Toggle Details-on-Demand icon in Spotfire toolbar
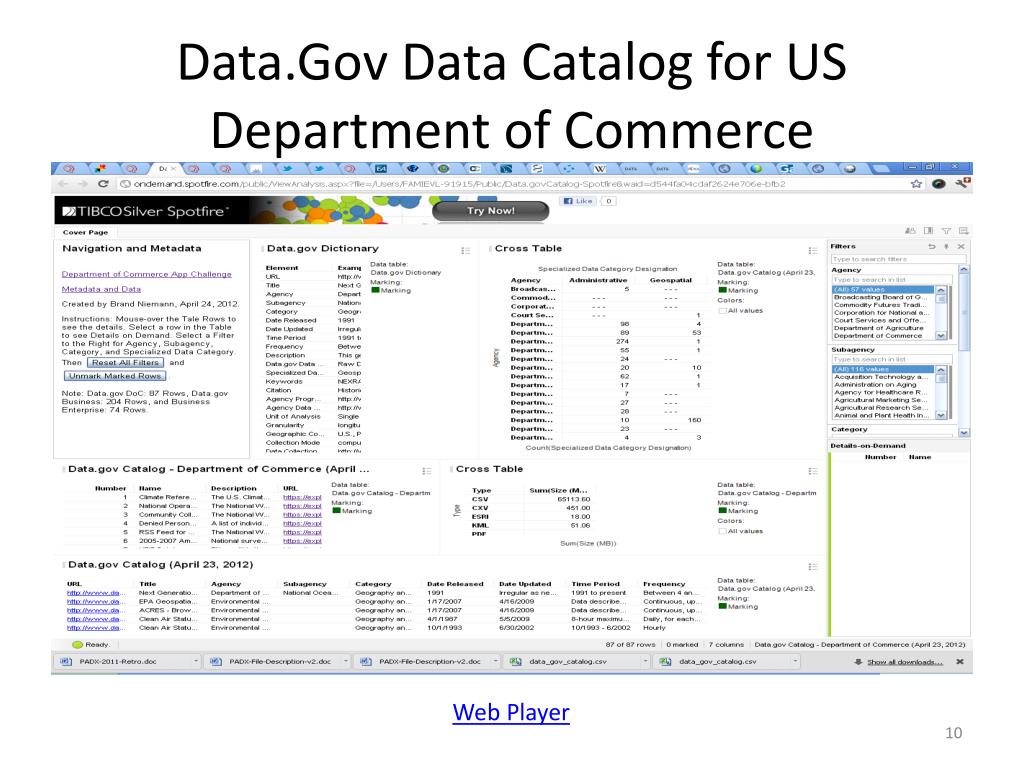The height and width of the screenshot is (768, 1024). (963, 231)
